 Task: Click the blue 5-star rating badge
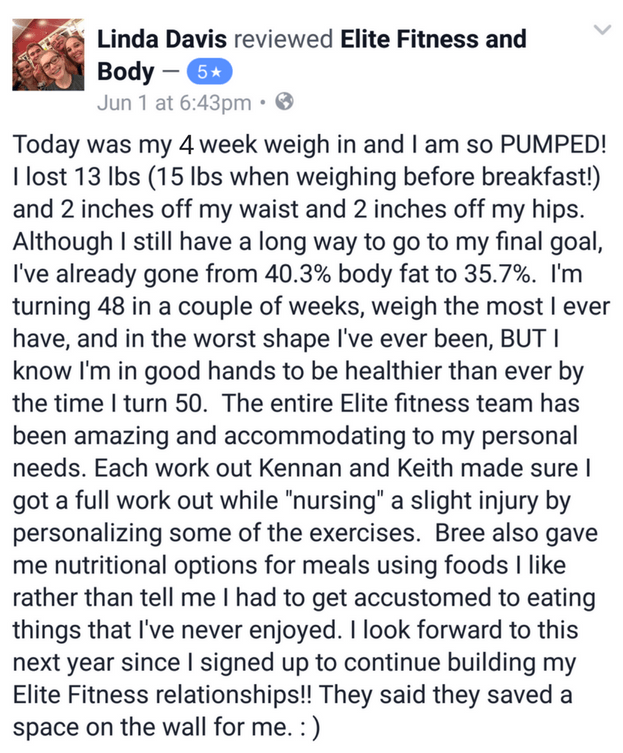[x=209, y=73]
